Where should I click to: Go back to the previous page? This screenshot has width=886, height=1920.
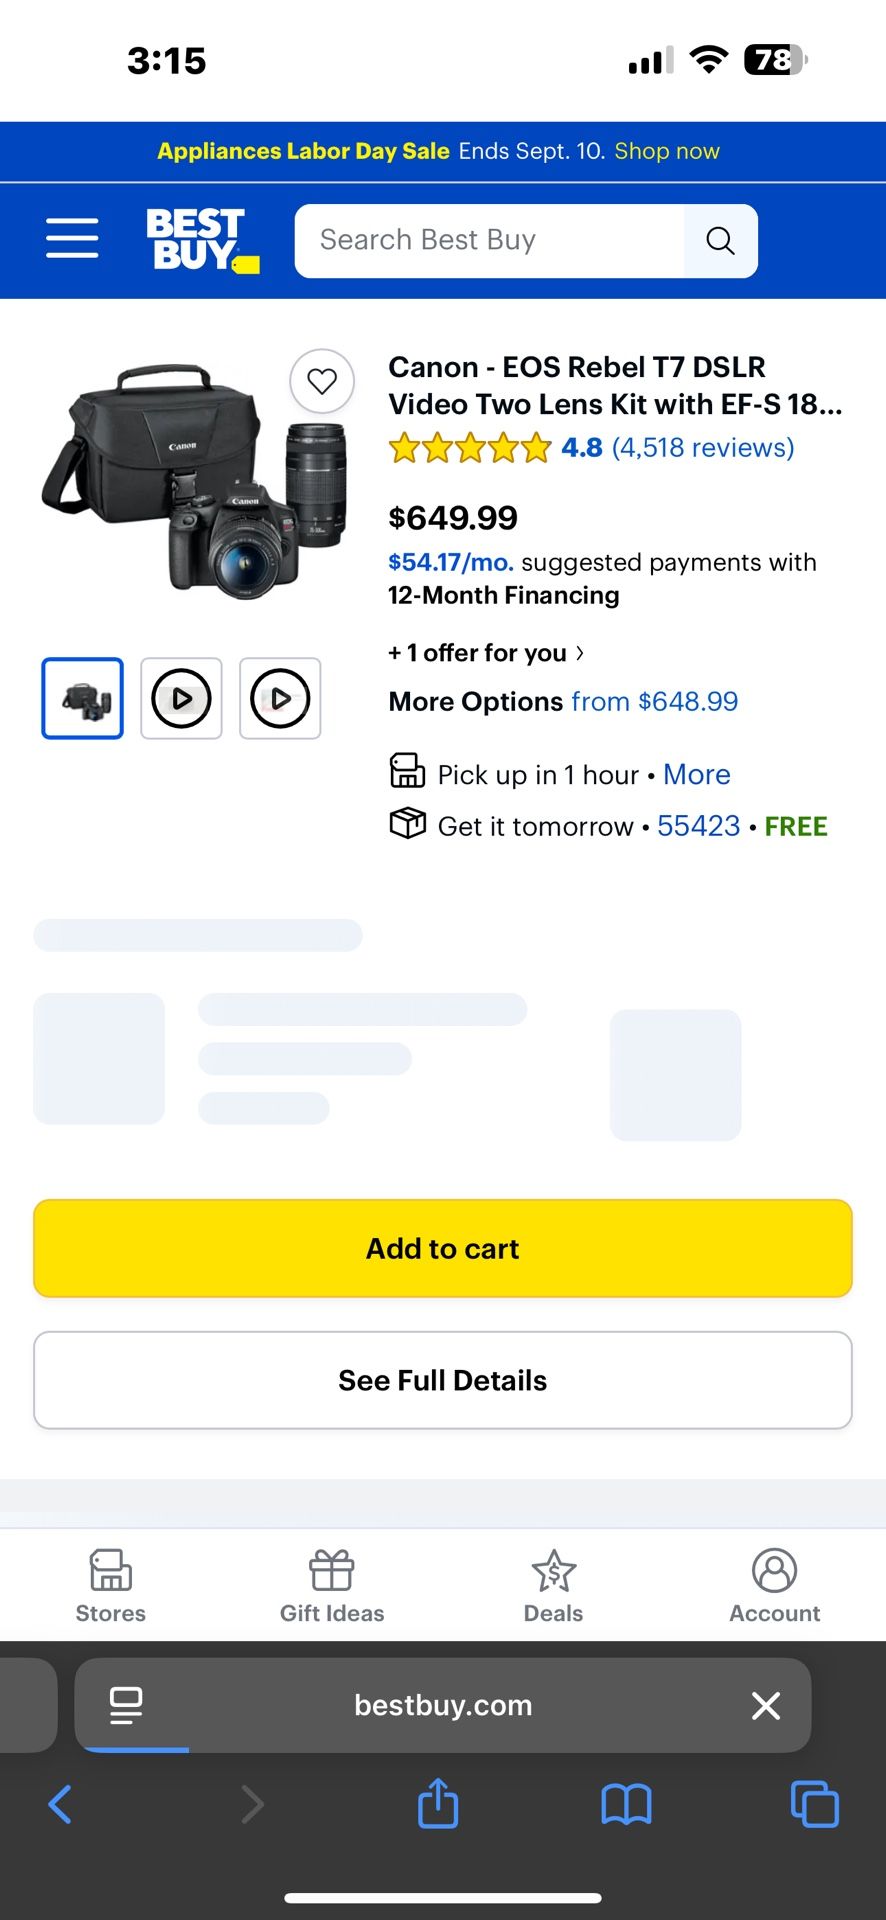pos(61,1804)
